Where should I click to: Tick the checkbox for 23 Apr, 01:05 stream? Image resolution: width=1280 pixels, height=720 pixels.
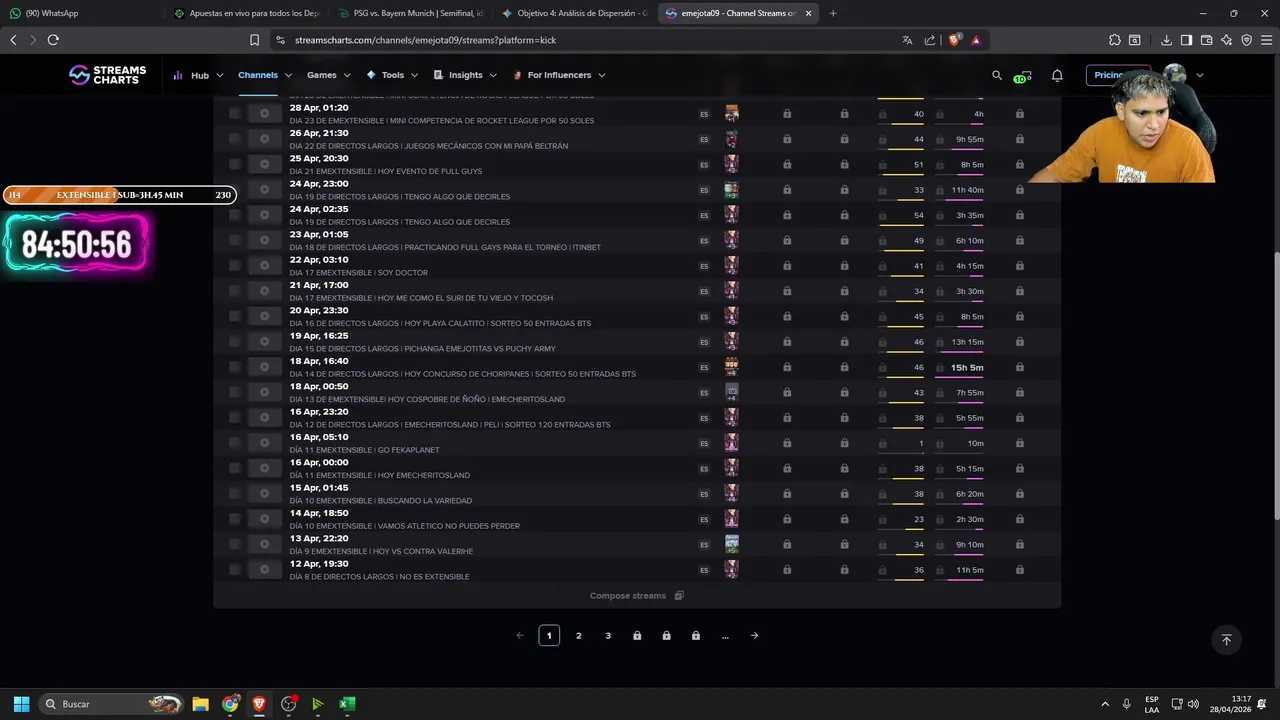pyautogui.click(x=235, y=240)
